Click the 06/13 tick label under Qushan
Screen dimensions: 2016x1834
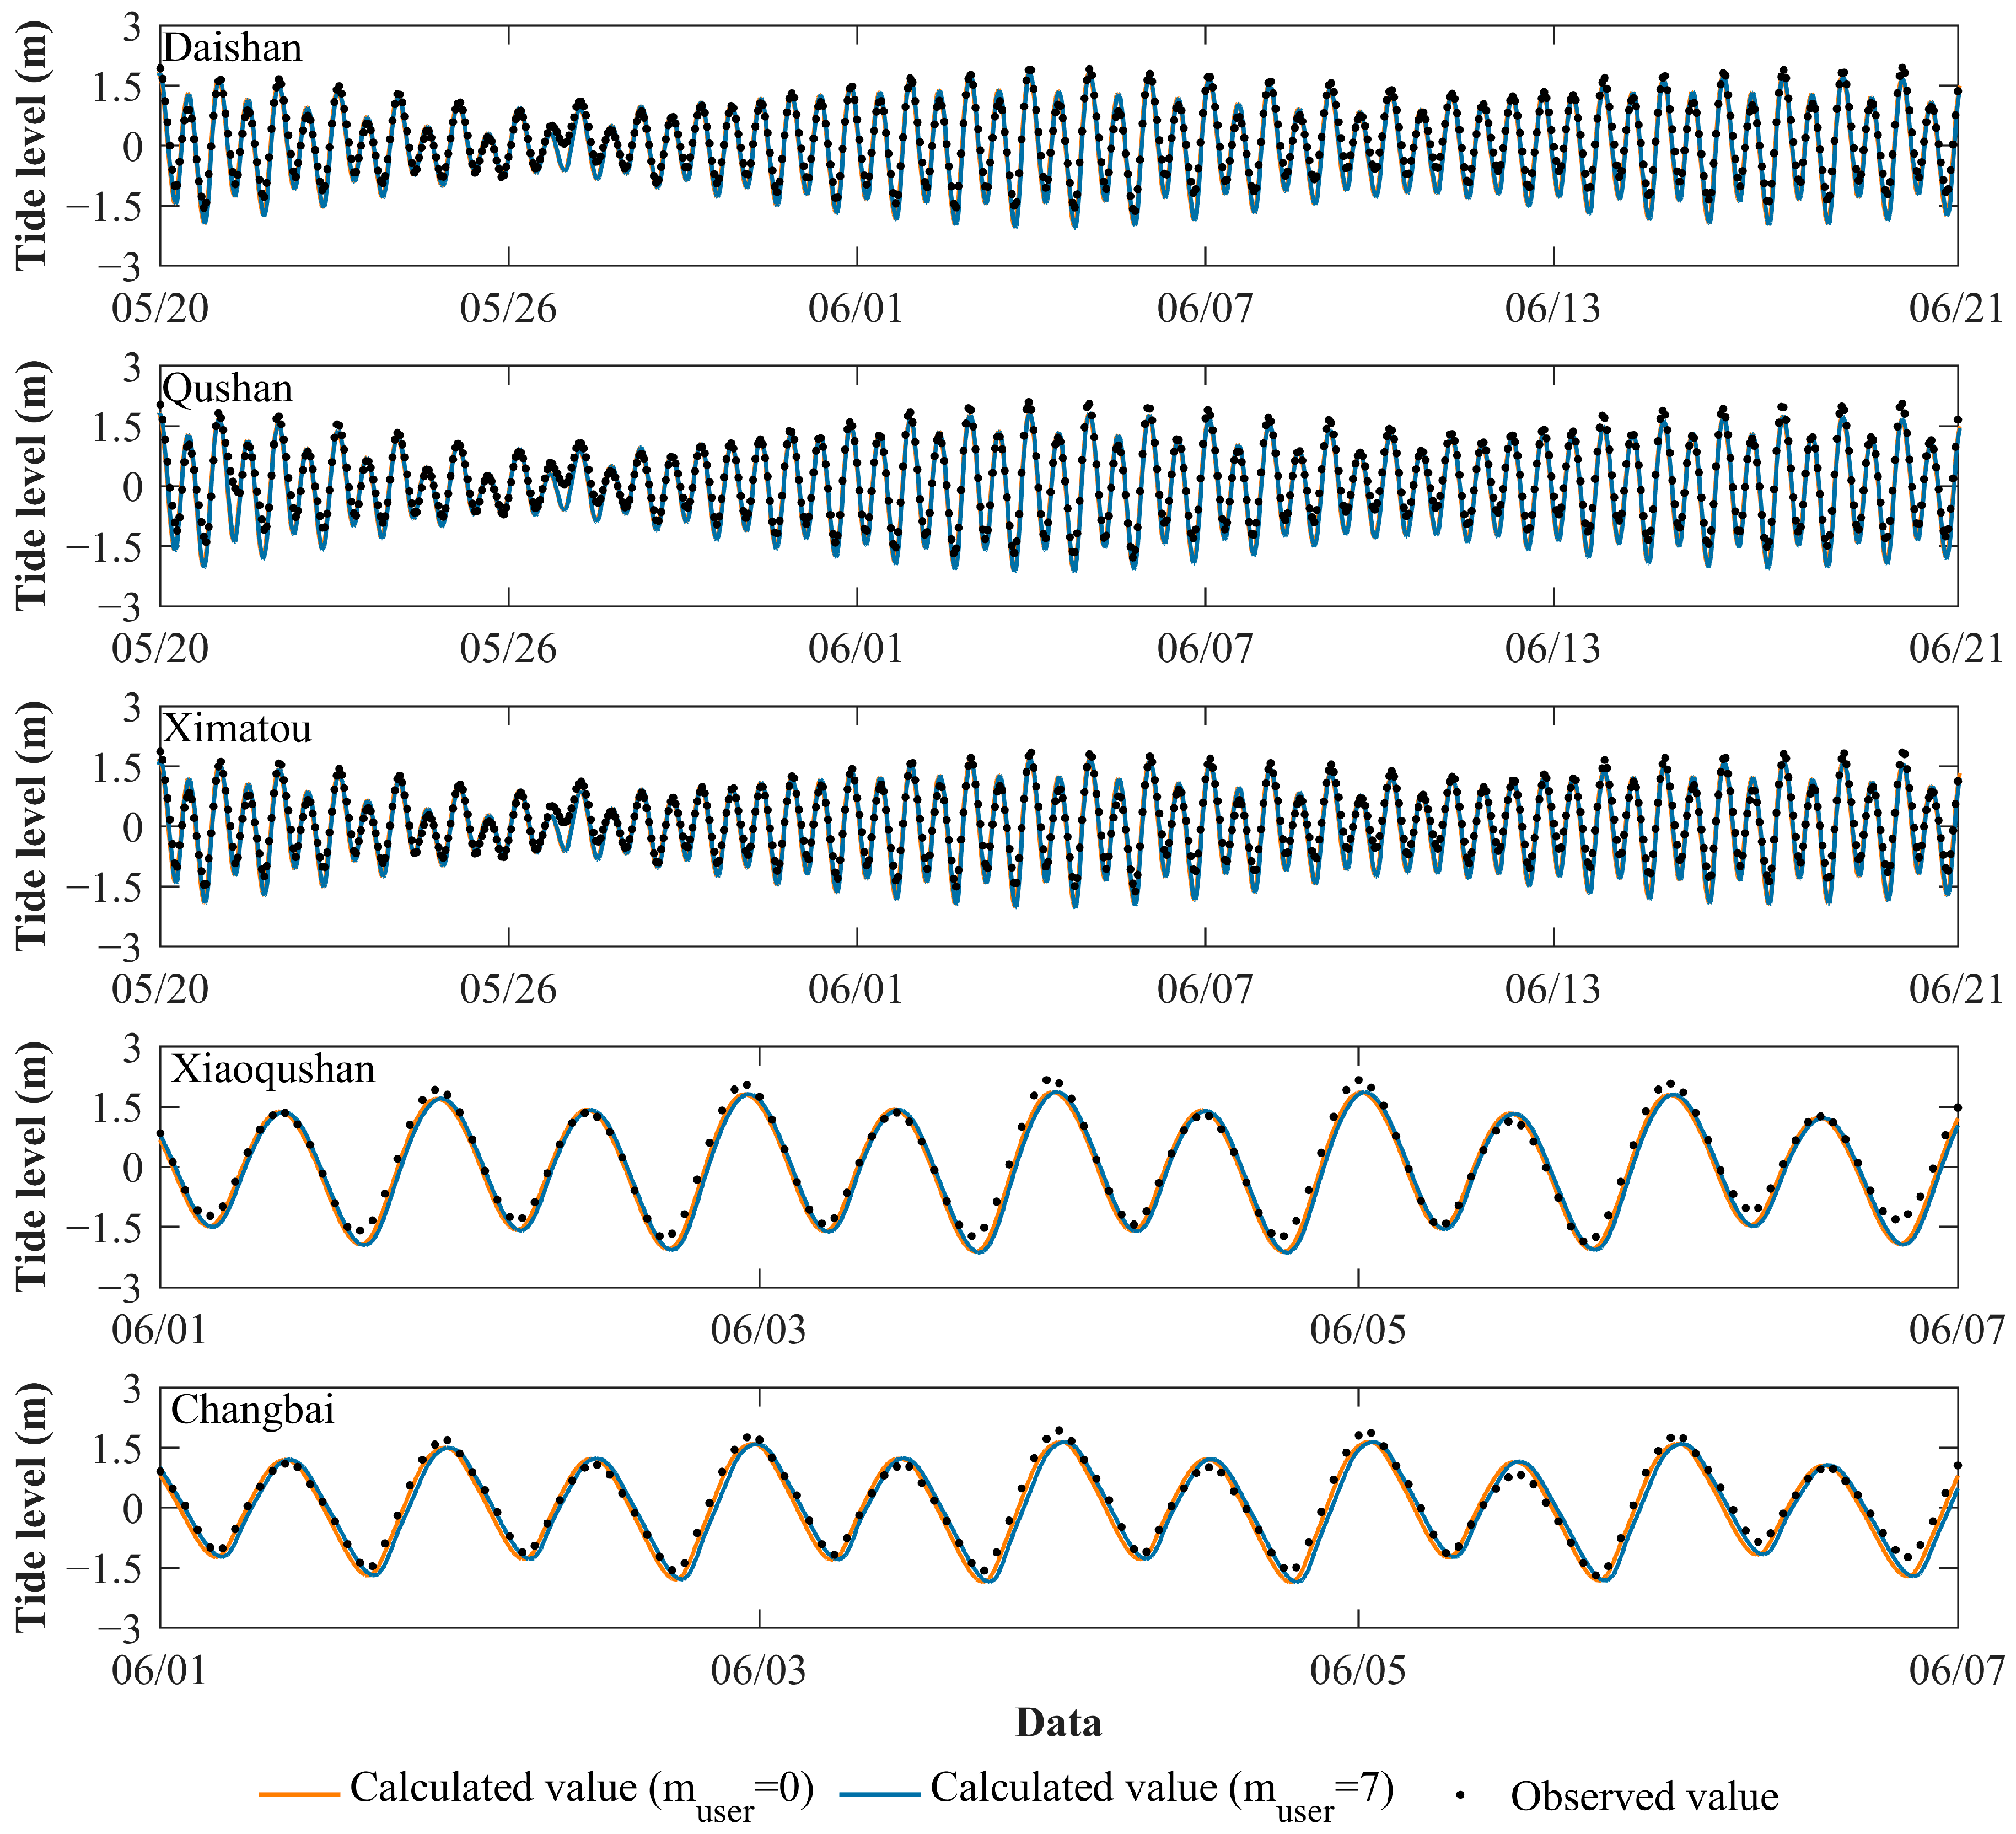[x=1553, y=648]
